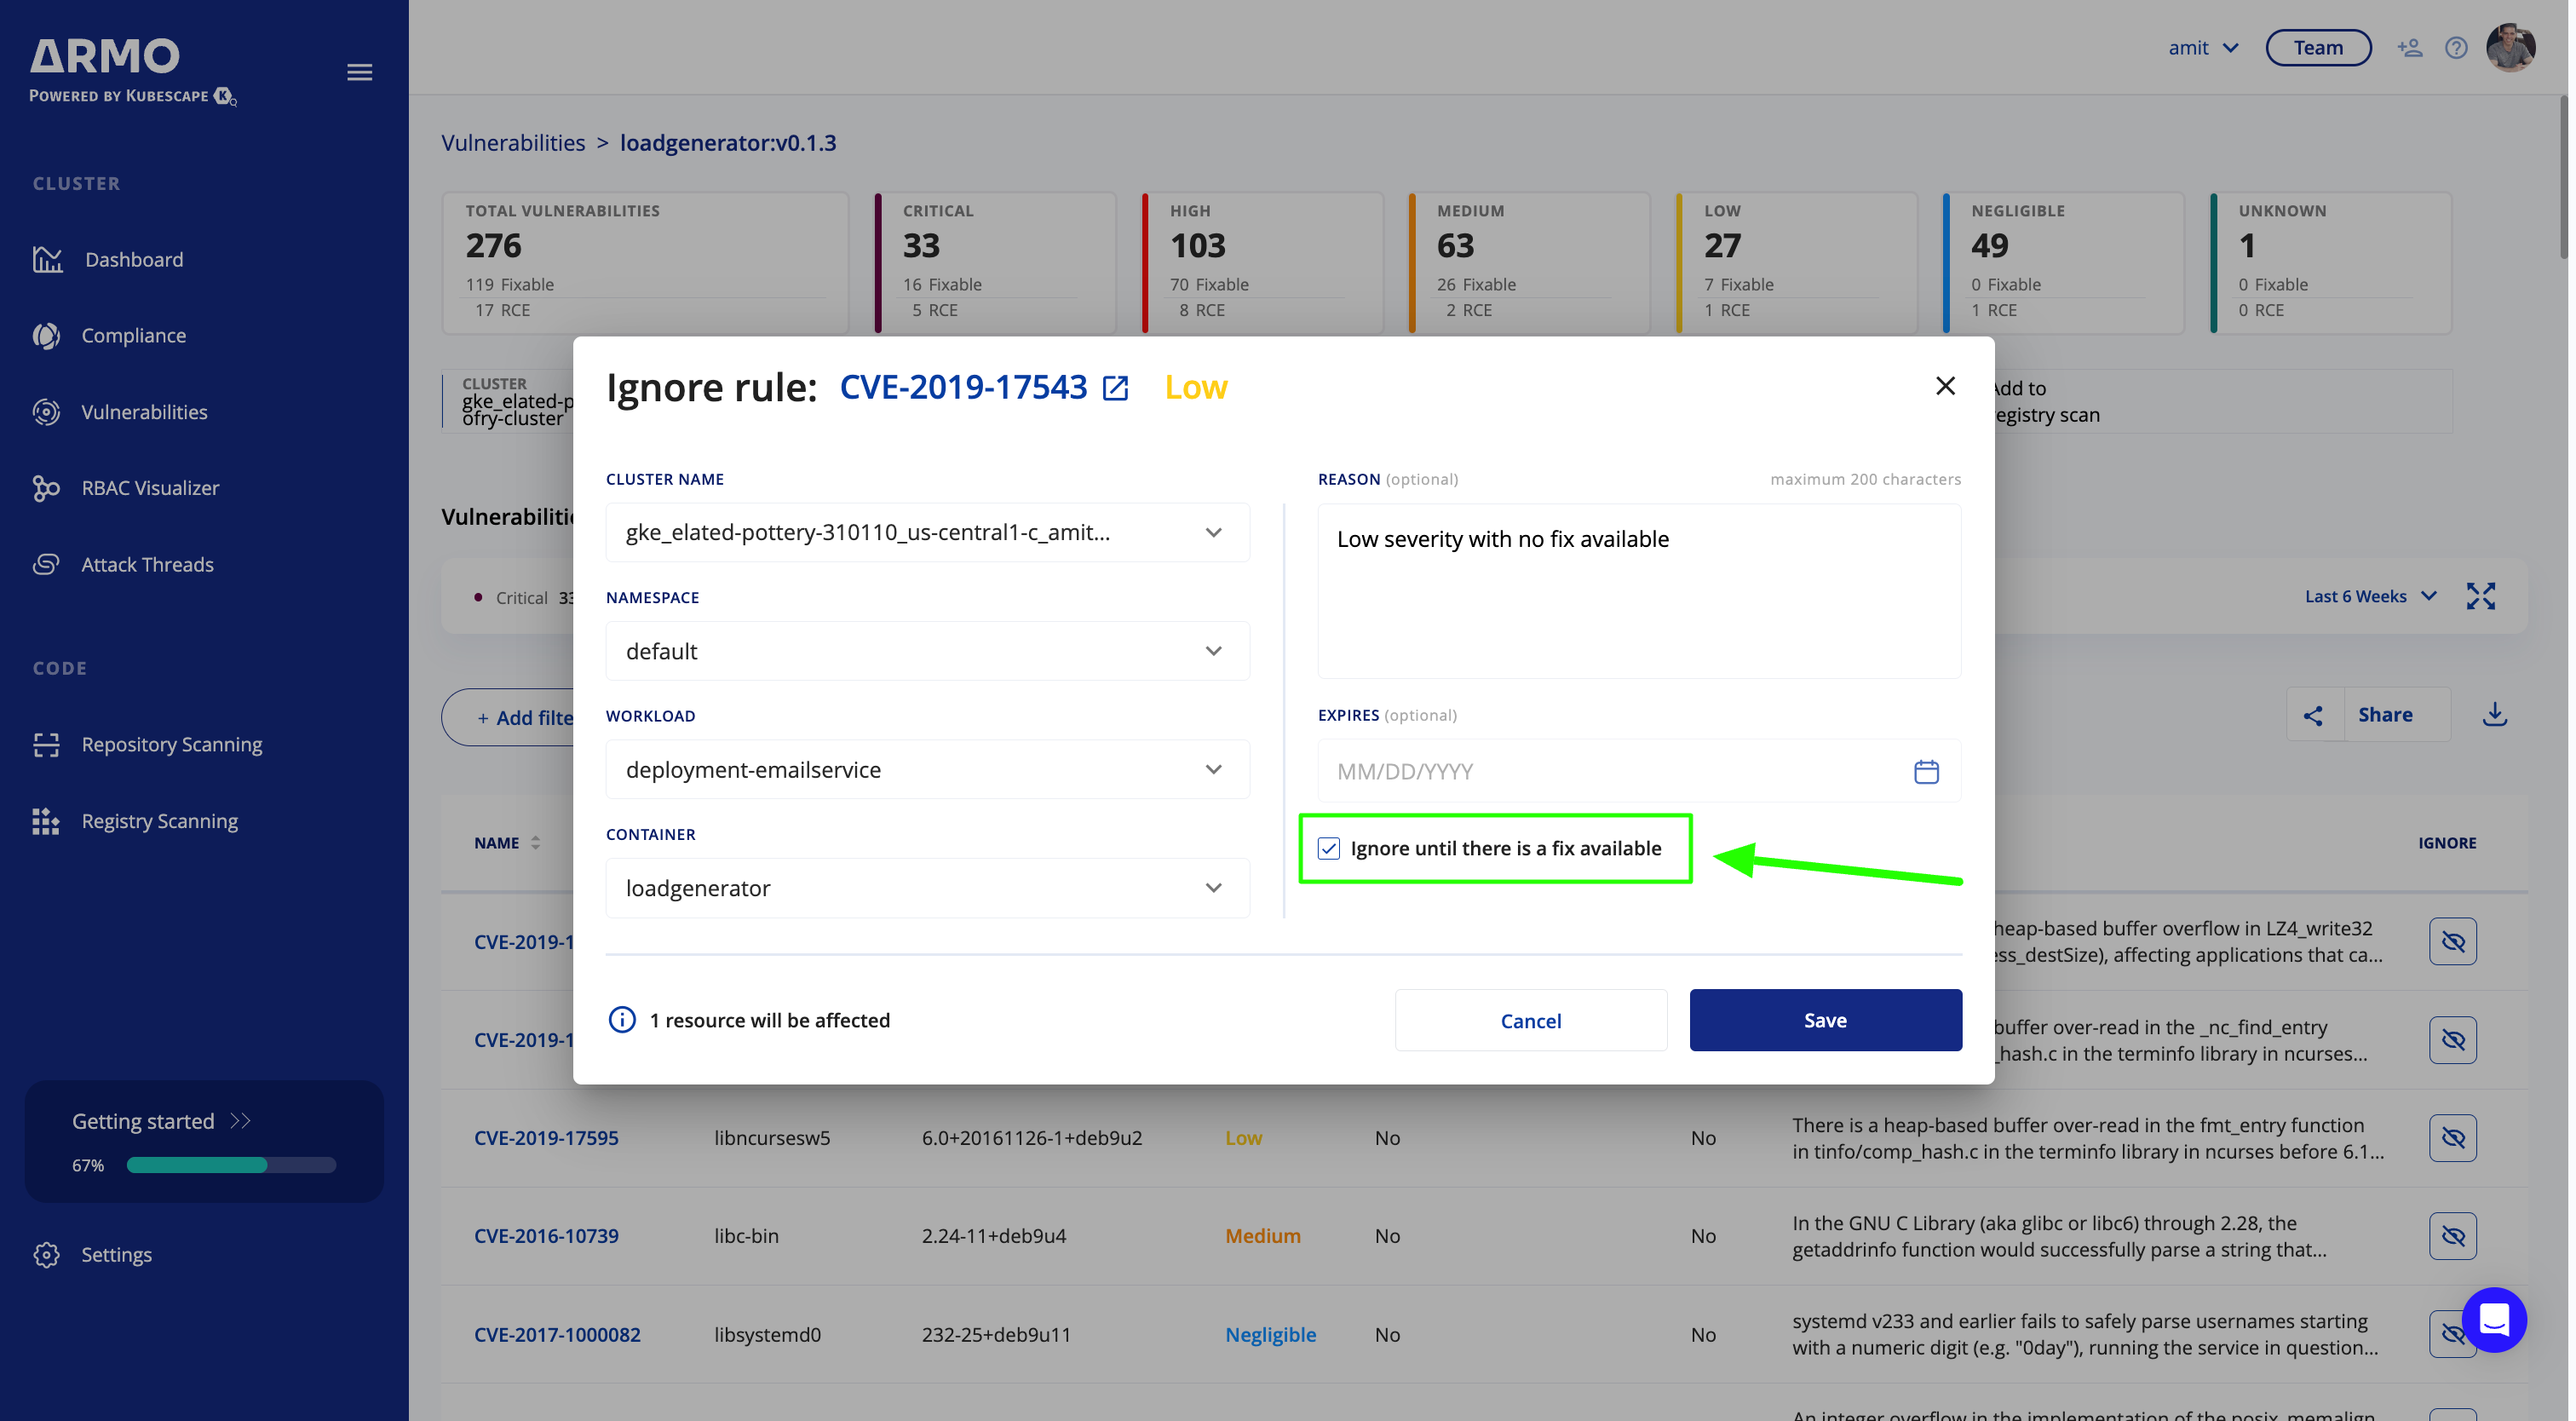Toggle ignore for CVE-2016-10739 row

point(2452,1236)
